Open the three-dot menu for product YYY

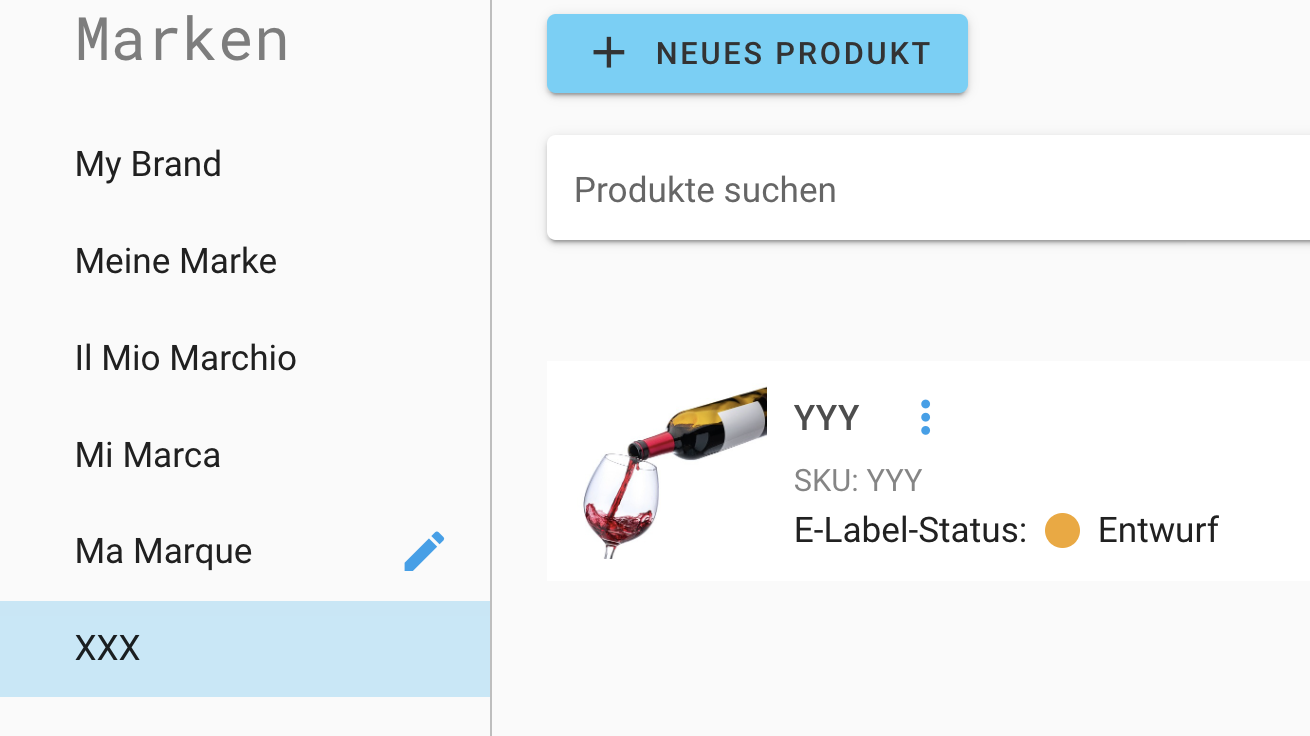[925, 417]
